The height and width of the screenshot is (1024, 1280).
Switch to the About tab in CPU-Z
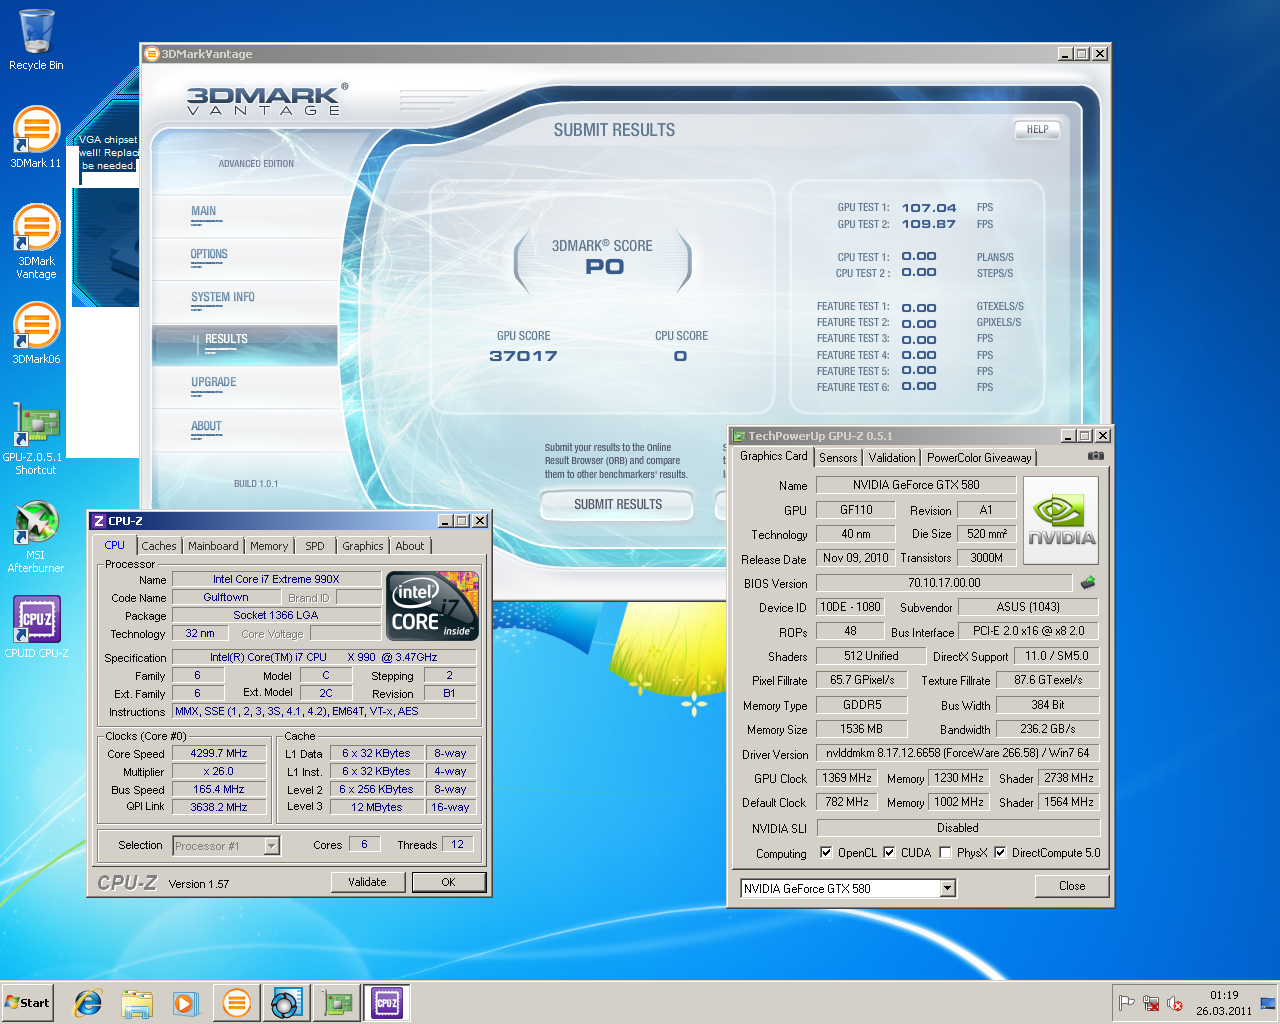click(410, 546)
